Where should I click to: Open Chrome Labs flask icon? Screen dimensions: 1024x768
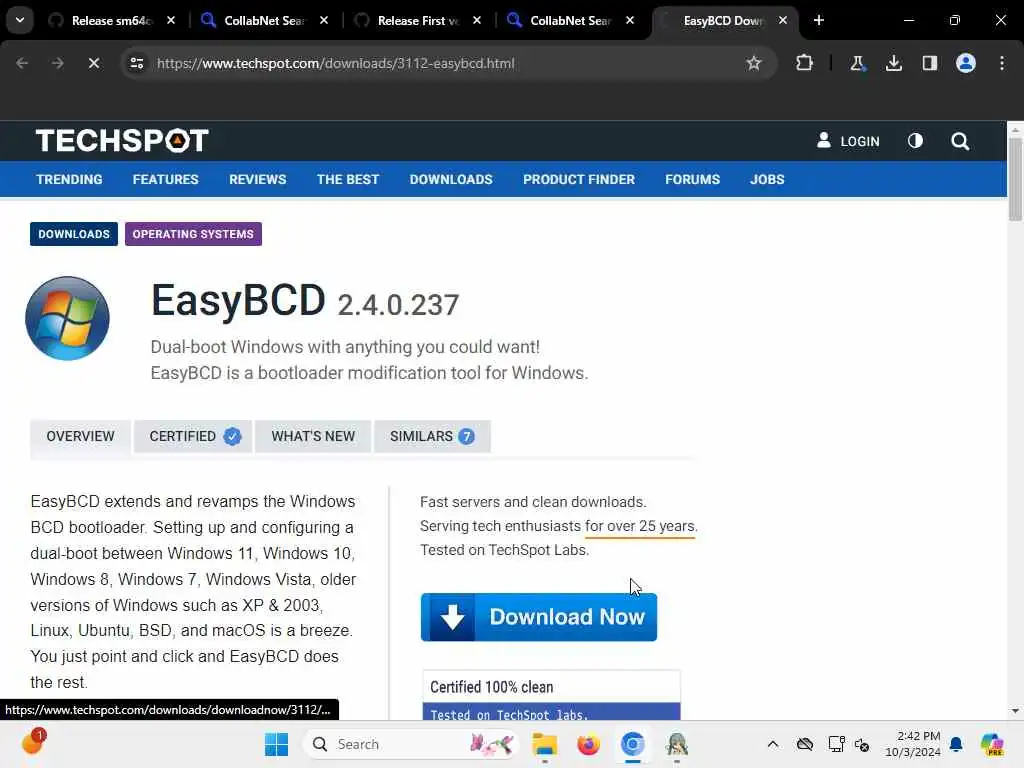857,63
